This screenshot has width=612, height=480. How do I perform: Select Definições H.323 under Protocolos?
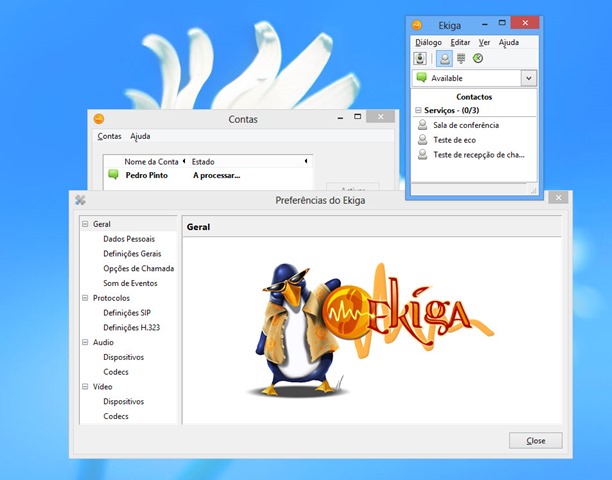click(x=132, y=327)
